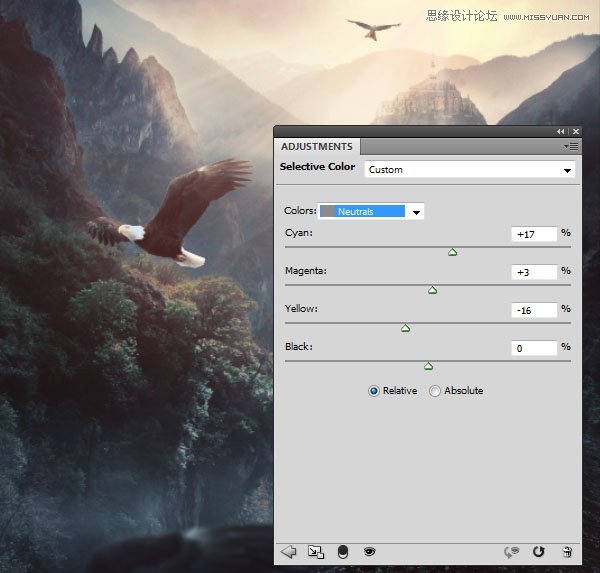Image resolution: width=600 pixels, height=573 pixels.
Task: Click the clip to layer icon
Action: tap(343, 552)
